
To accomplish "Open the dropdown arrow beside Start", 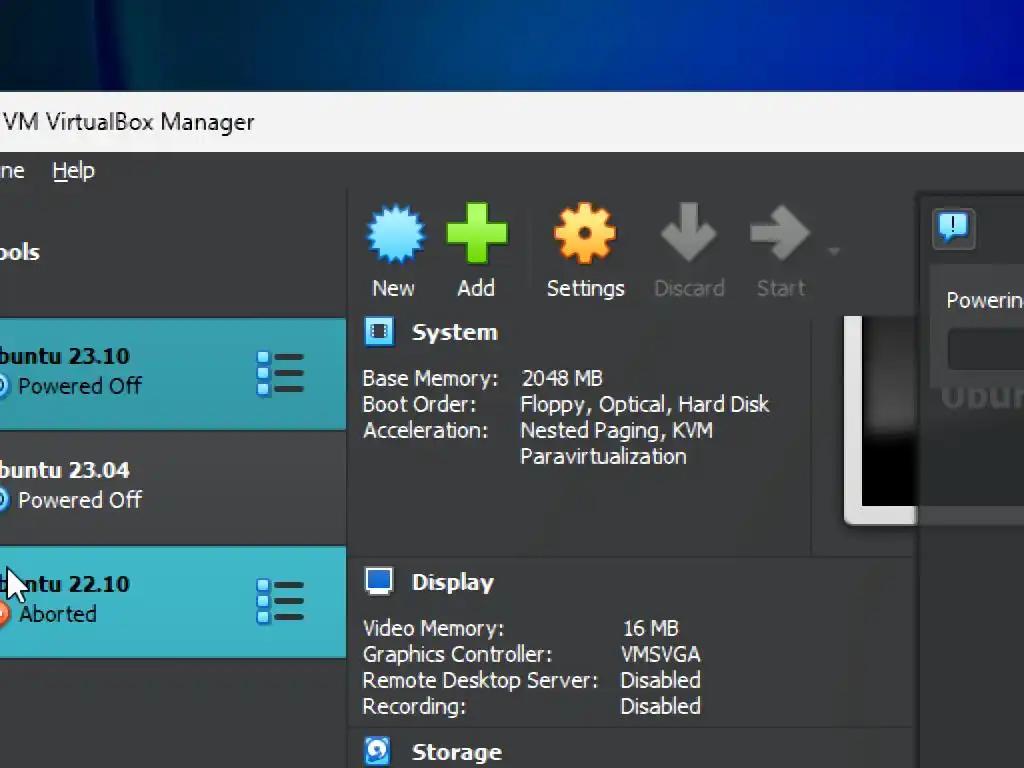I will (x=834, y=251).
